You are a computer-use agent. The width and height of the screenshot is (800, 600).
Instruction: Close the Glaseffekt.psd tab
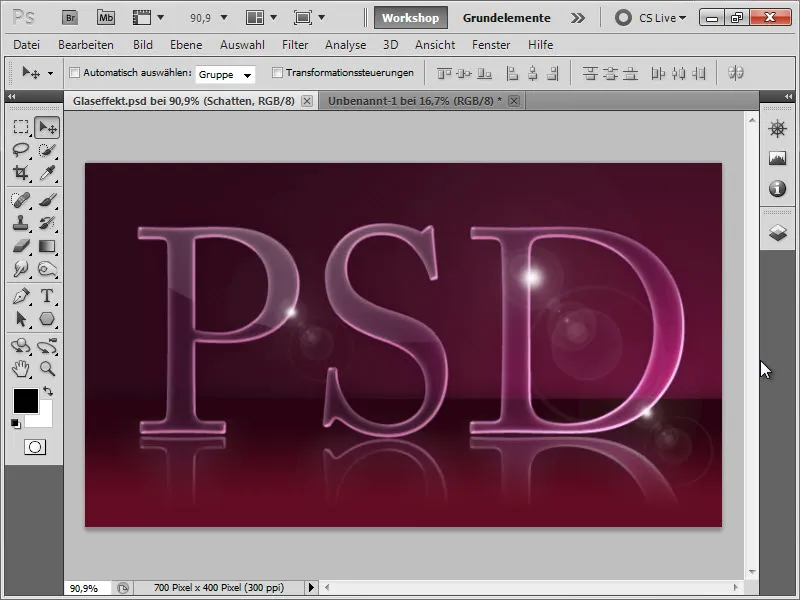[x=307, y=101]
